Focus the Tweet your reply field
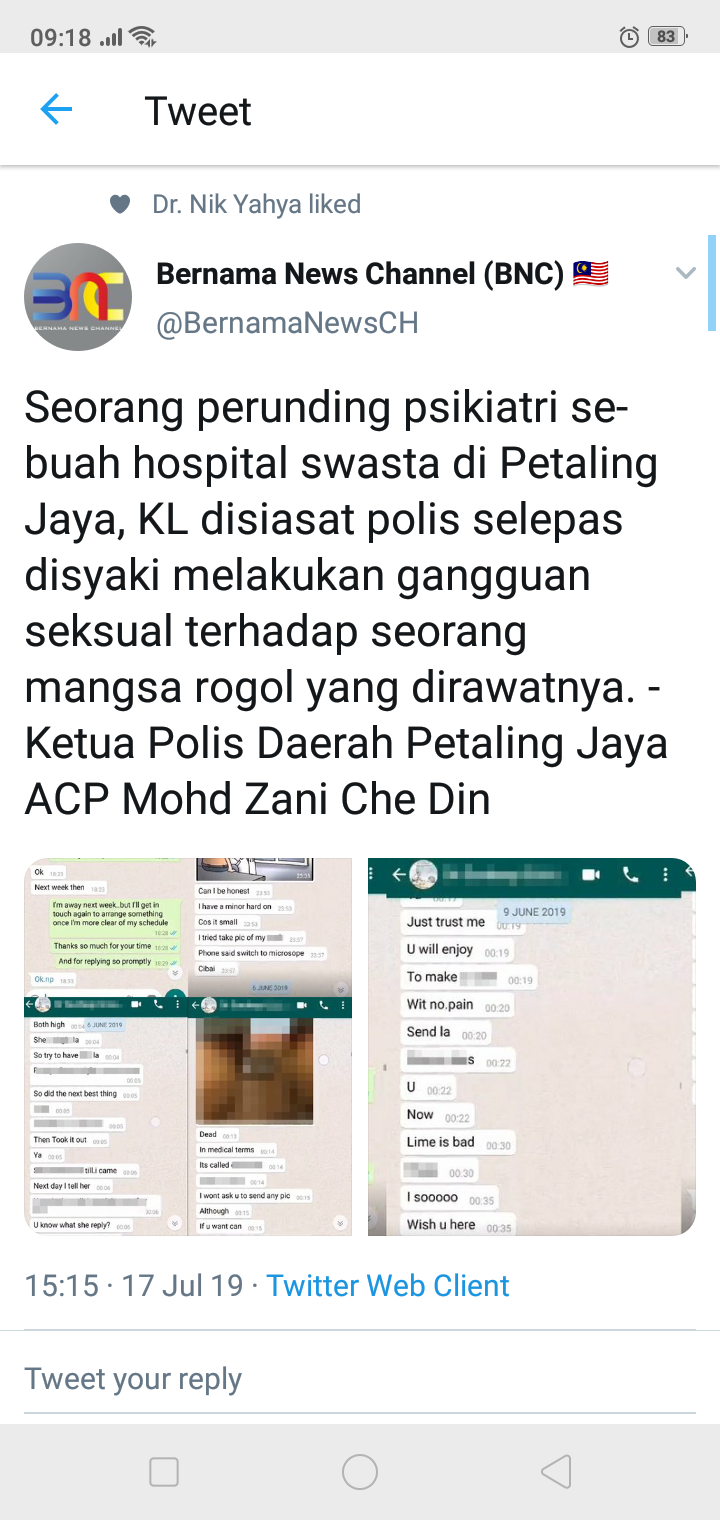 pos(360,1379)
